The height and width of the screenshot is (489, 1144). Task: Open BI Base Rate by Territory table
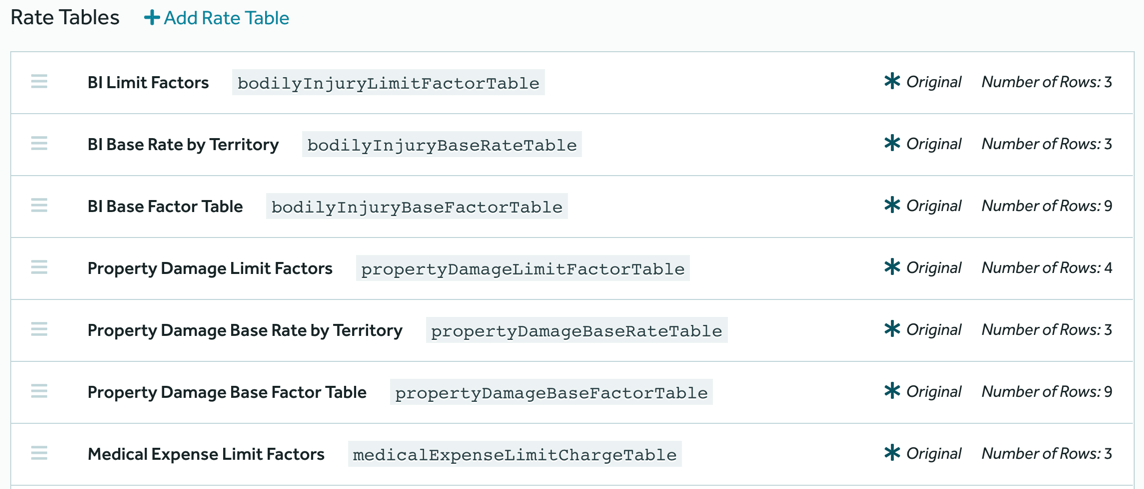point(183,144)
